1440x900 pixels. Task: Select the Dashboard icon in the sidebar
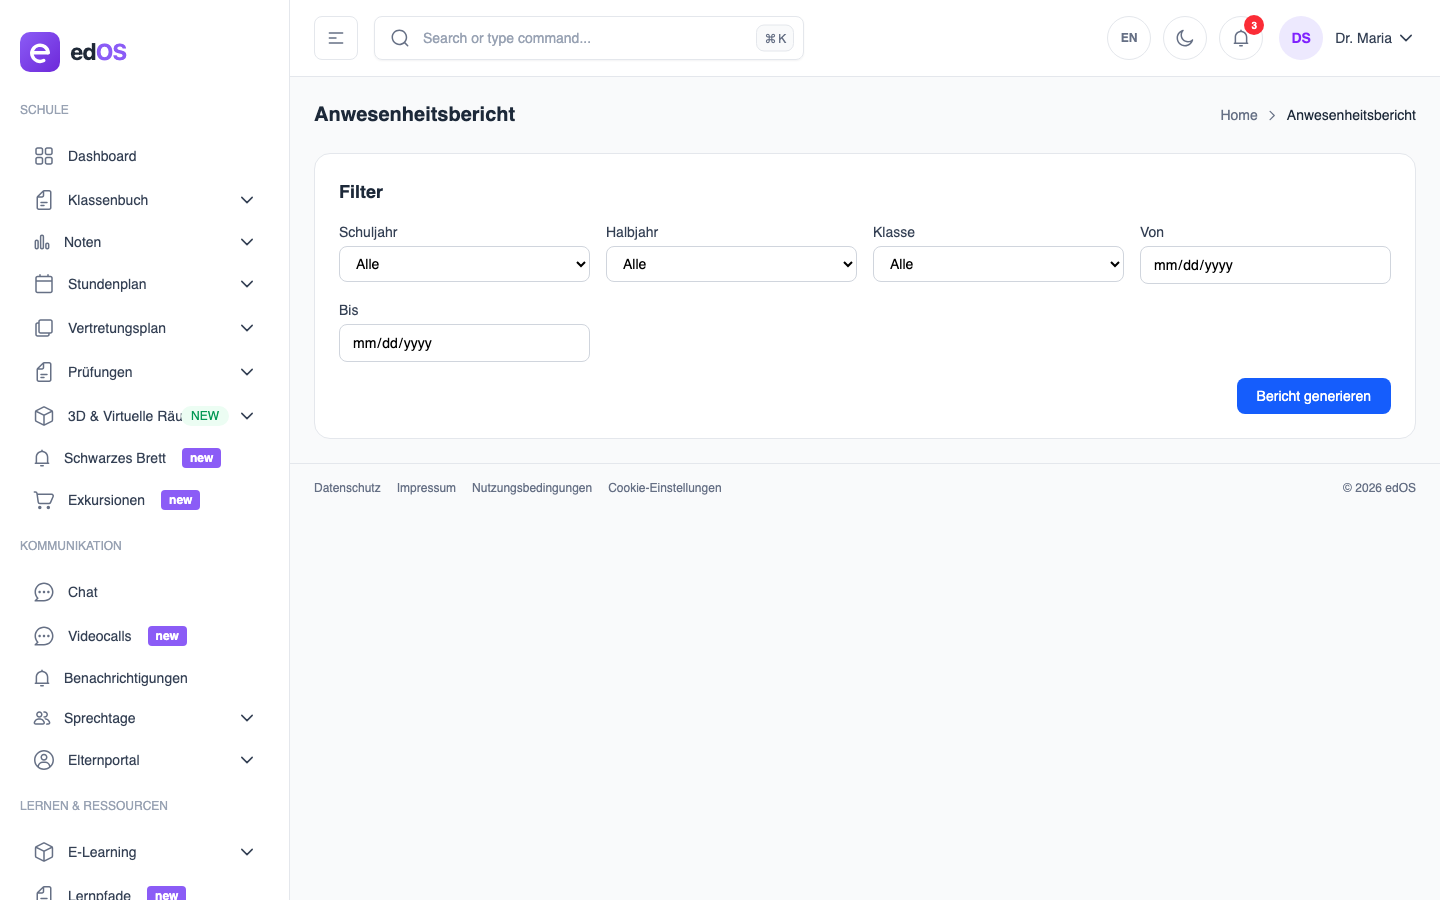pyautogui.click(x=44, y=156)
